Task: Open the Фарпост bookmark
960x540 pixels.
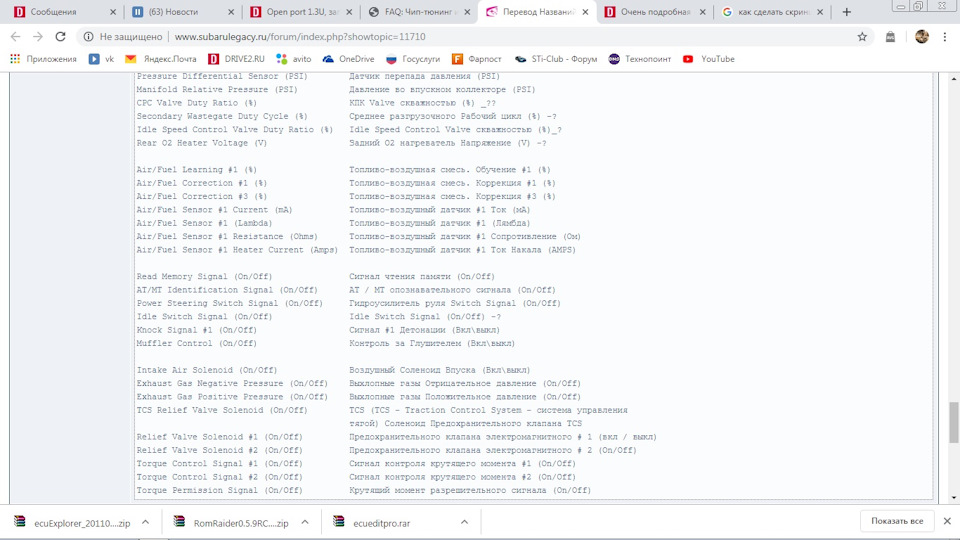Action: click(477, 59)
